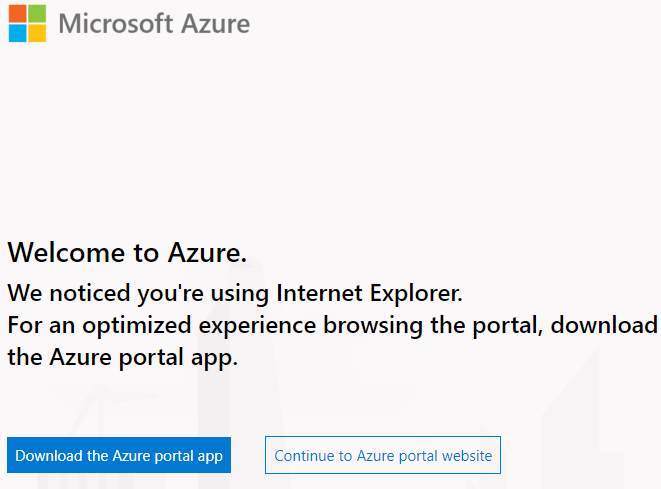
Task: Click the word "Azure" in the header
Action: coord(210,23)
